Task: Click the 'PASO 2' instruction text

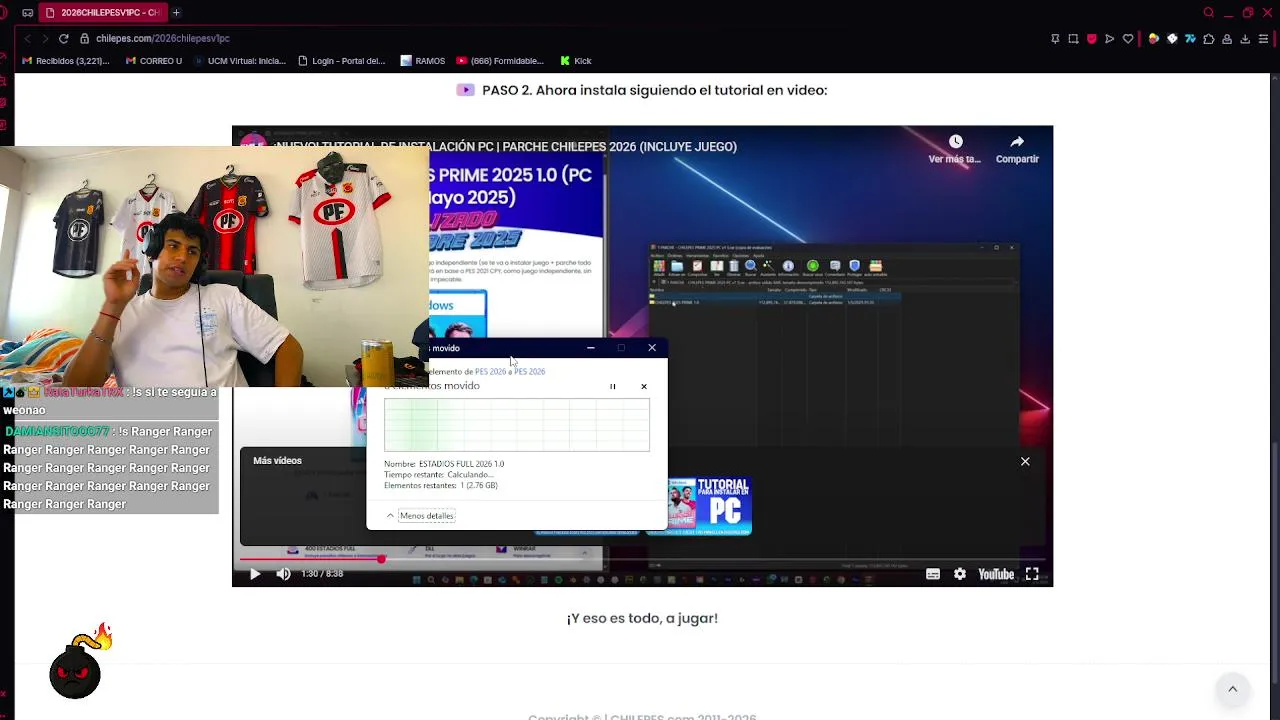Action: (x=654, y=90)
